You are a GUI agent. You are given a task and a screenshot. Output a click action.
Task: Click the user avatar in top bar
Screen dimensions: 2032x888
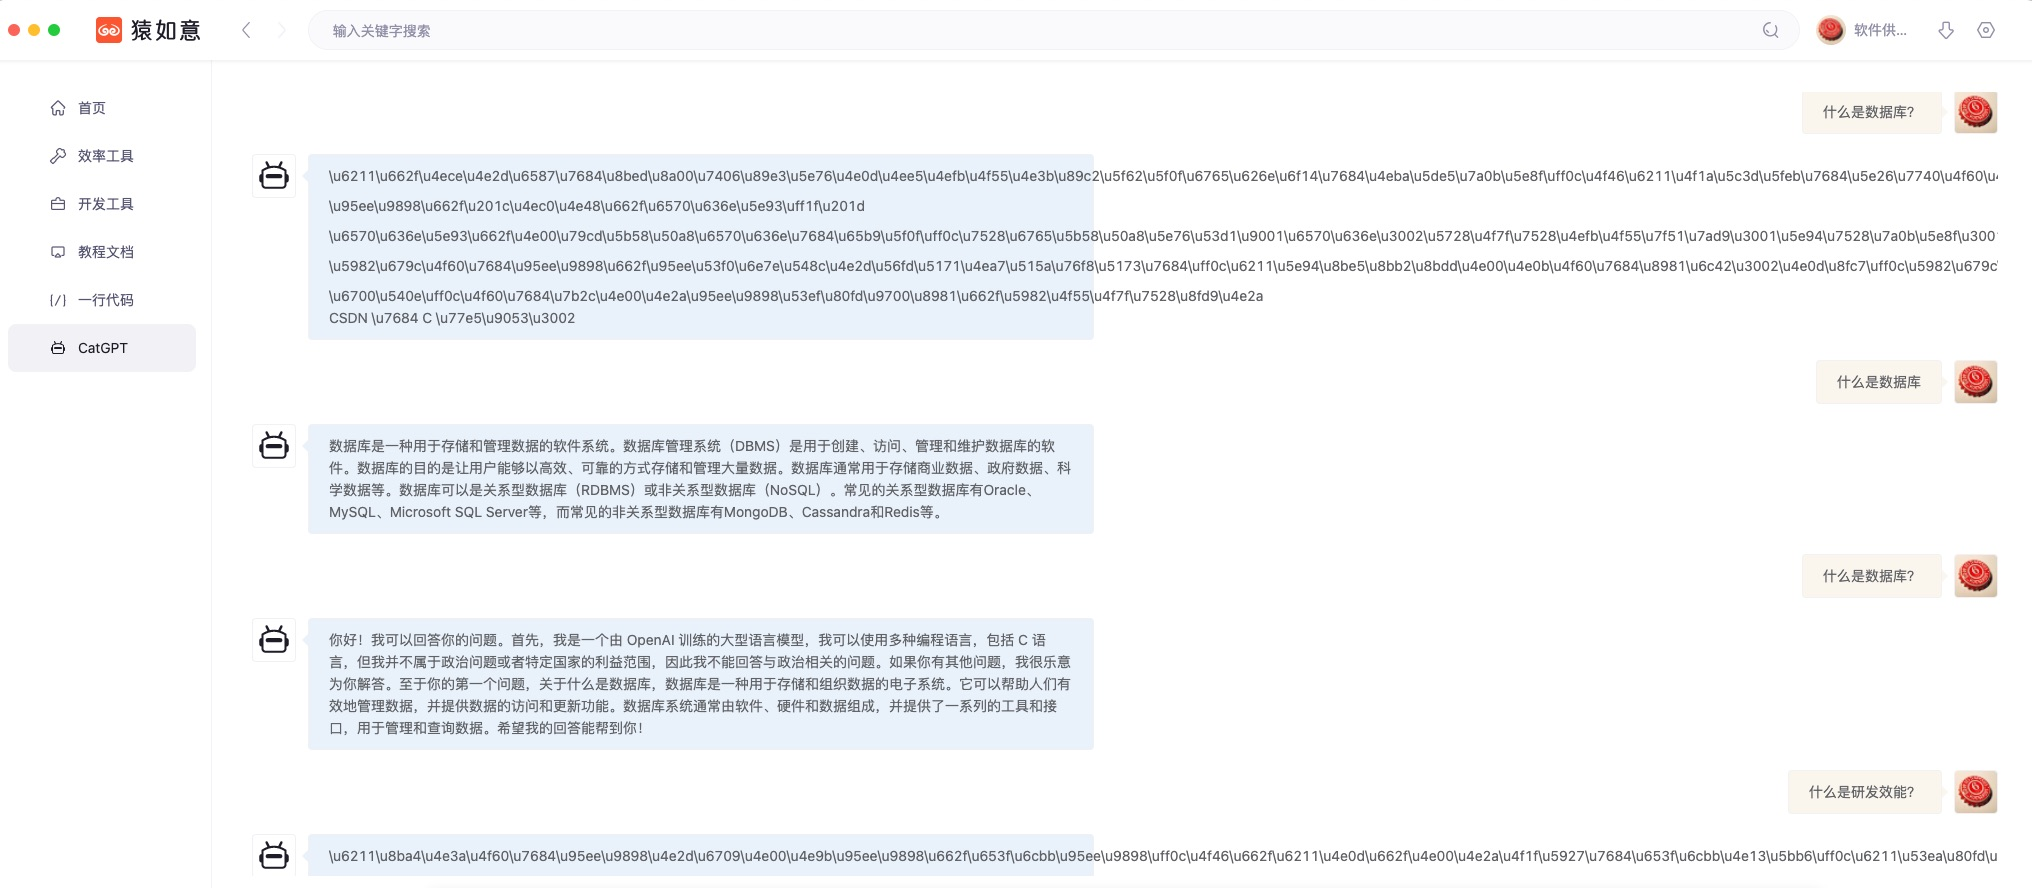click(x=1830, y=30)
